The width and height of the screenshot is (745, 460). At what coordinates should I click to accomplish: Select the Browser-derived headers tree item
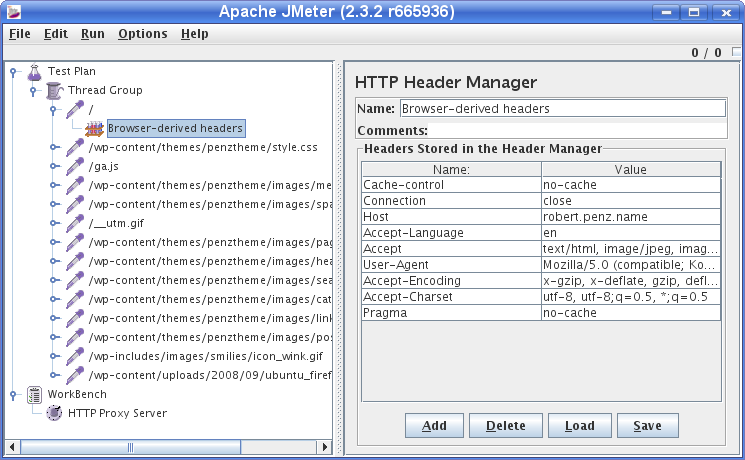pyautogui.click(x=176, y=128)
